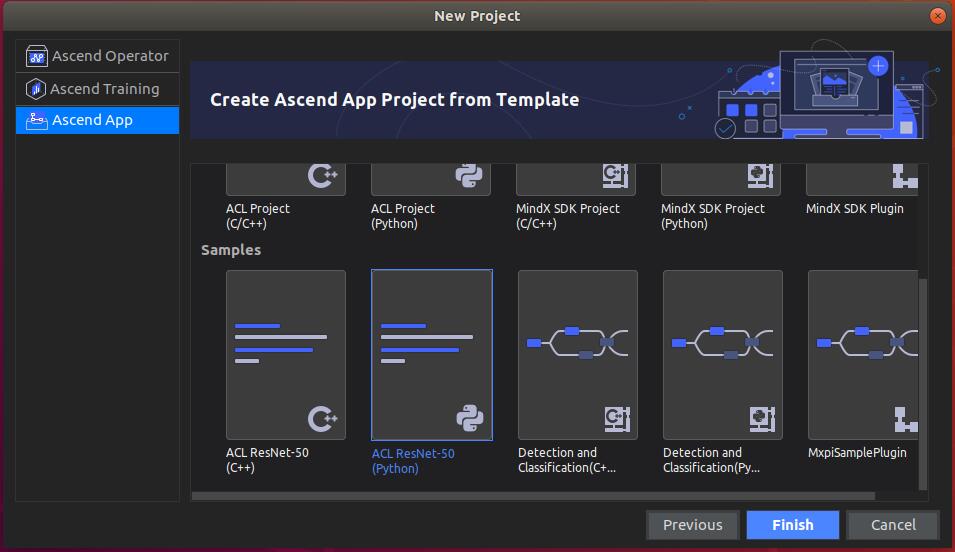The width and height of the screenshot is (955, 552).
Task: Click the ACL Project (C/C++) label
Action: point(258,216)
